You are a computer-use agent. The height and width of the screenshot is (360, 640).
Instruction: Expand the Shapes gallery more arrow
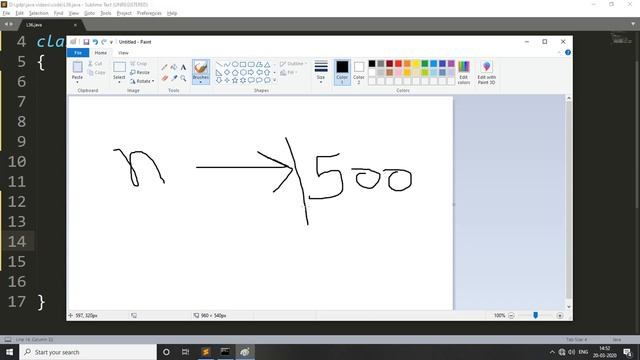pos(274,80)
